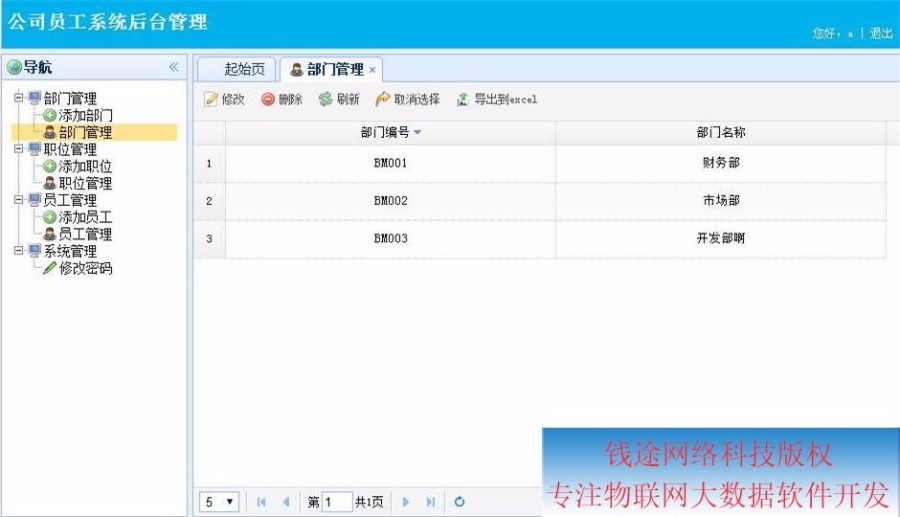Click the 取消选择 arrow icon

[x=382, y=99]
